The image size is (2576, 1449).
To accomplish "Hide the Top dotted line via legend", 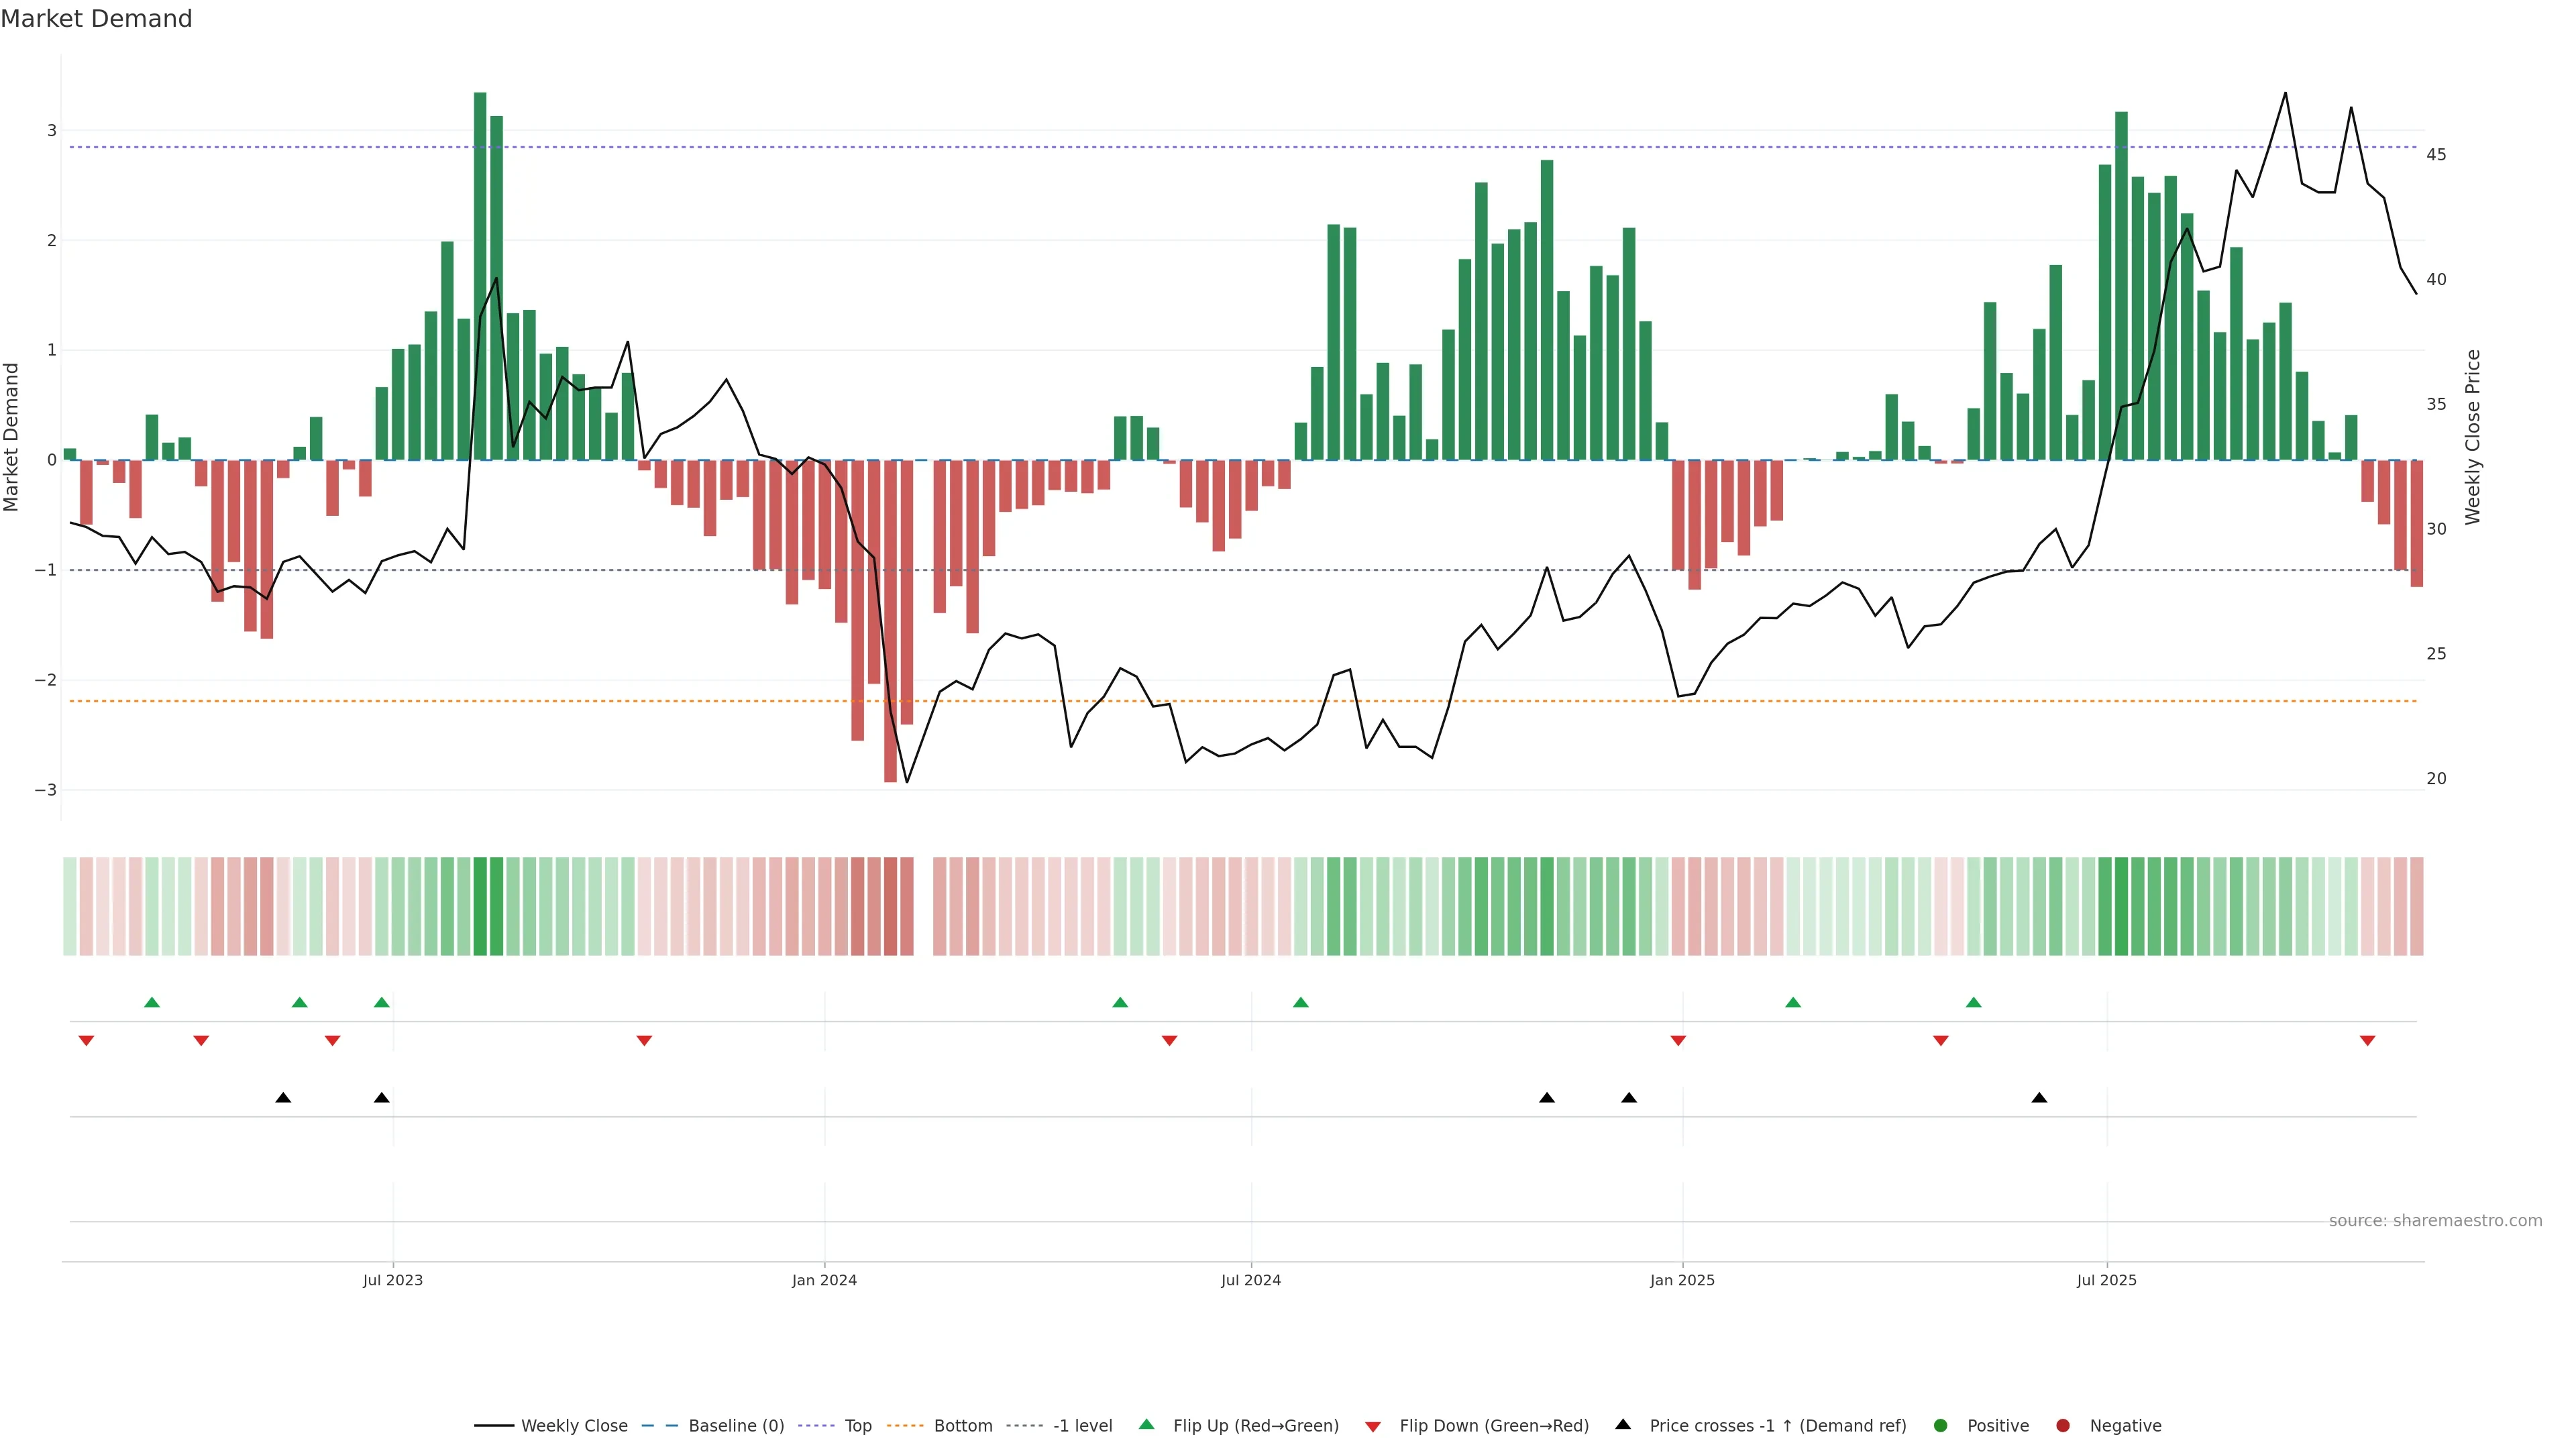I will click(x=857, y=1425).
